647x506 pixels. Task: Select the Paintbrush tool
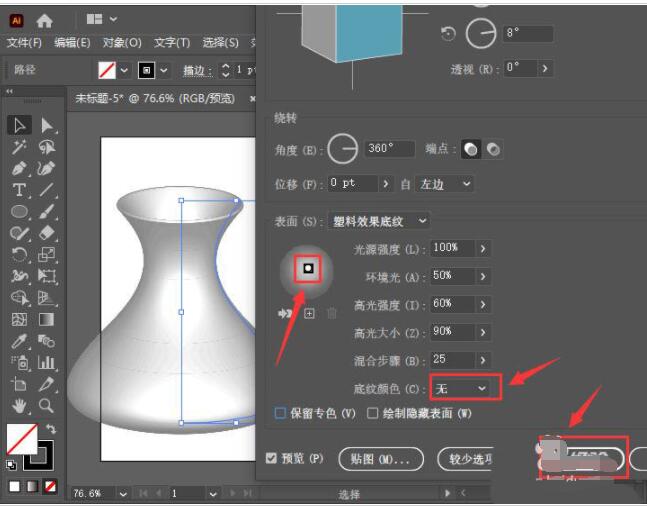point(47,211)
